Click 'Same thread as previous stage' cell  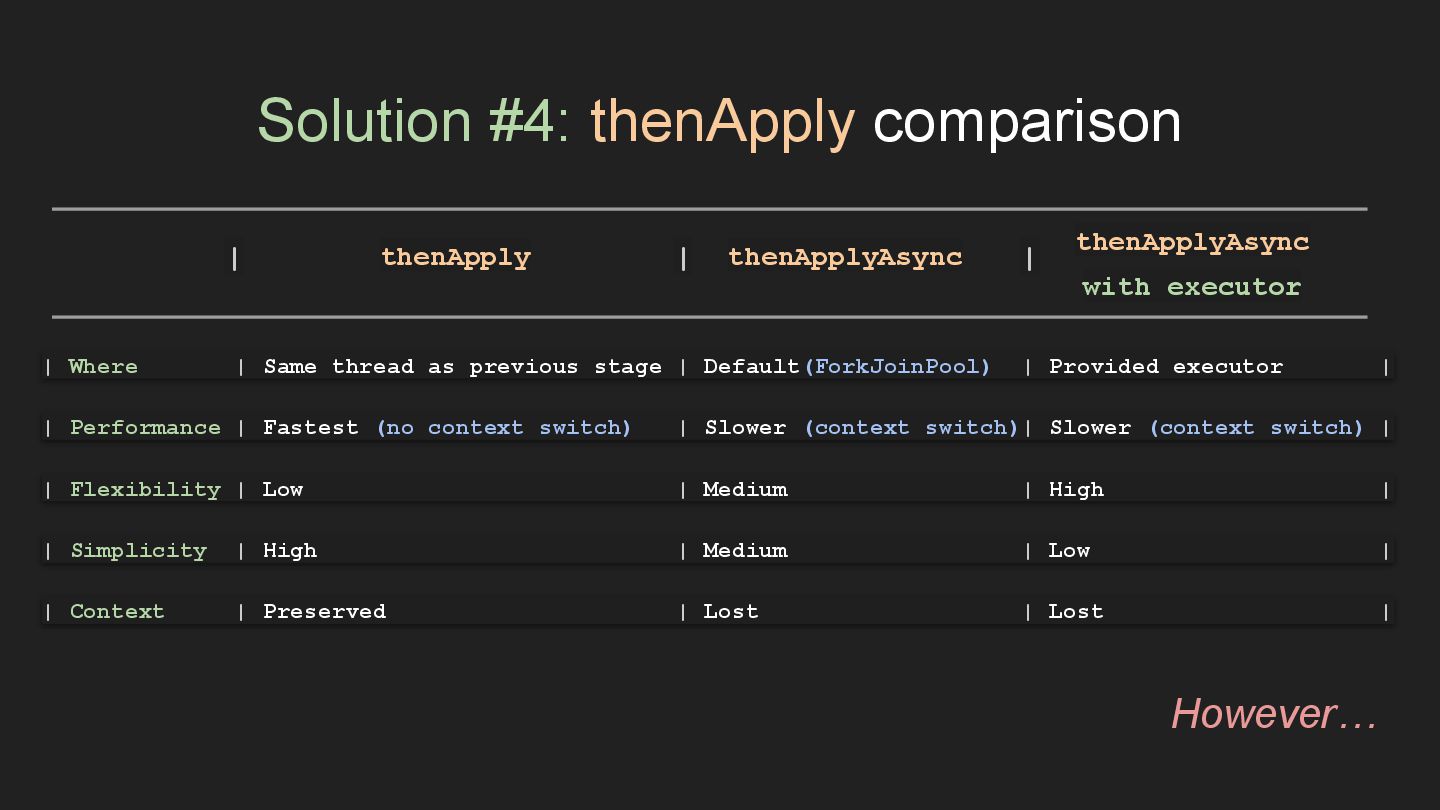[463, 367]
